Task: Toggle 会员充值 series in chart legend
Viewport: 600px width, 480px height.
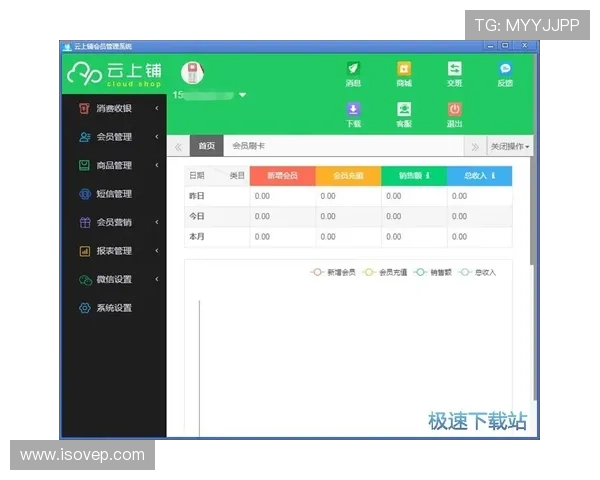Action: tap(384, 273)
